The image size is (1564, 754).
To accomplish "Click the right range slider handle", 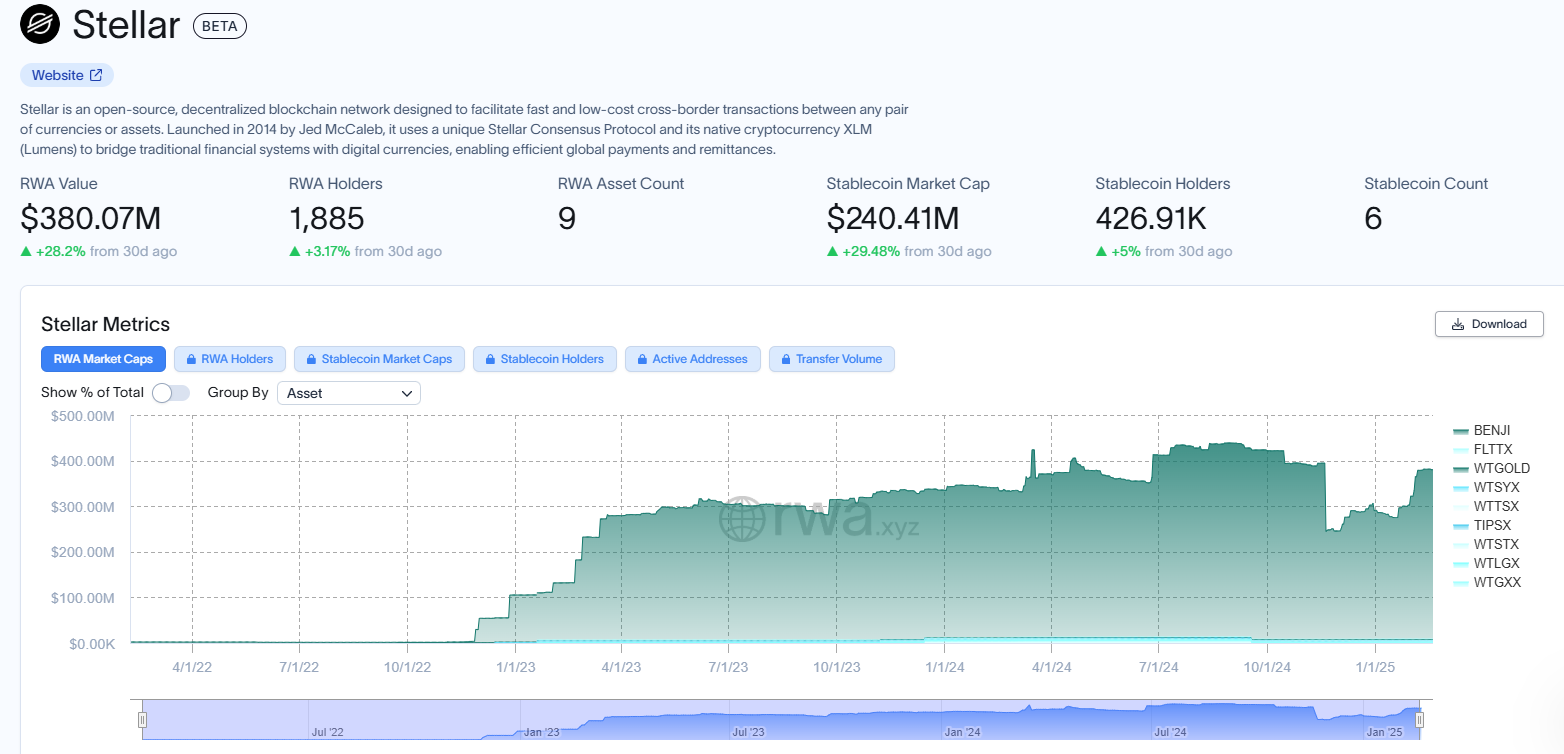I will click(1419, 719).
